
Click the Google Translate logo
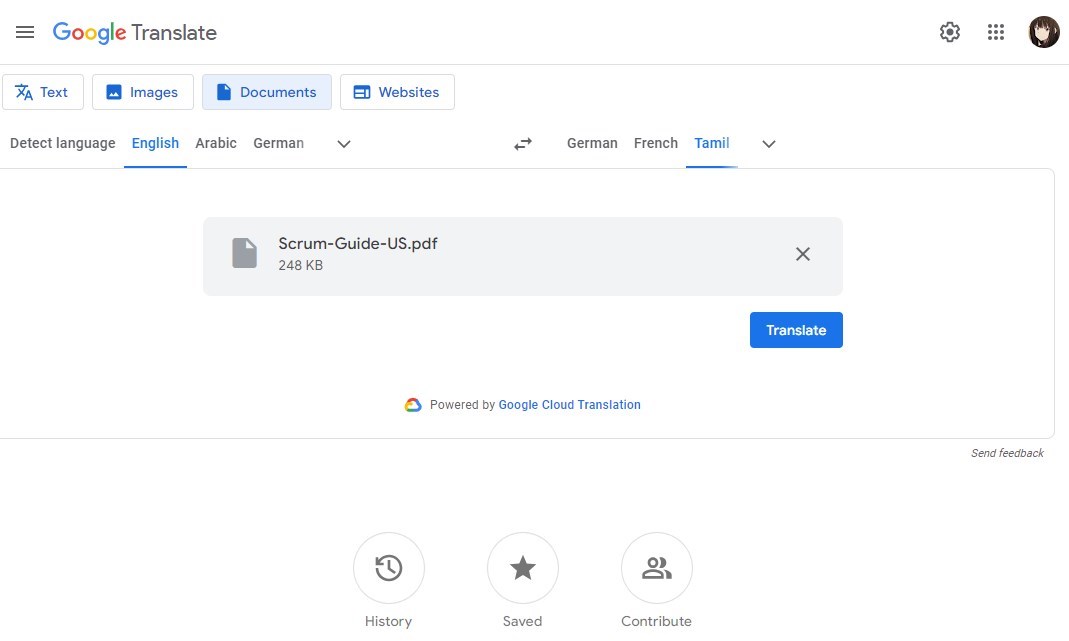(x=134, y=32)
